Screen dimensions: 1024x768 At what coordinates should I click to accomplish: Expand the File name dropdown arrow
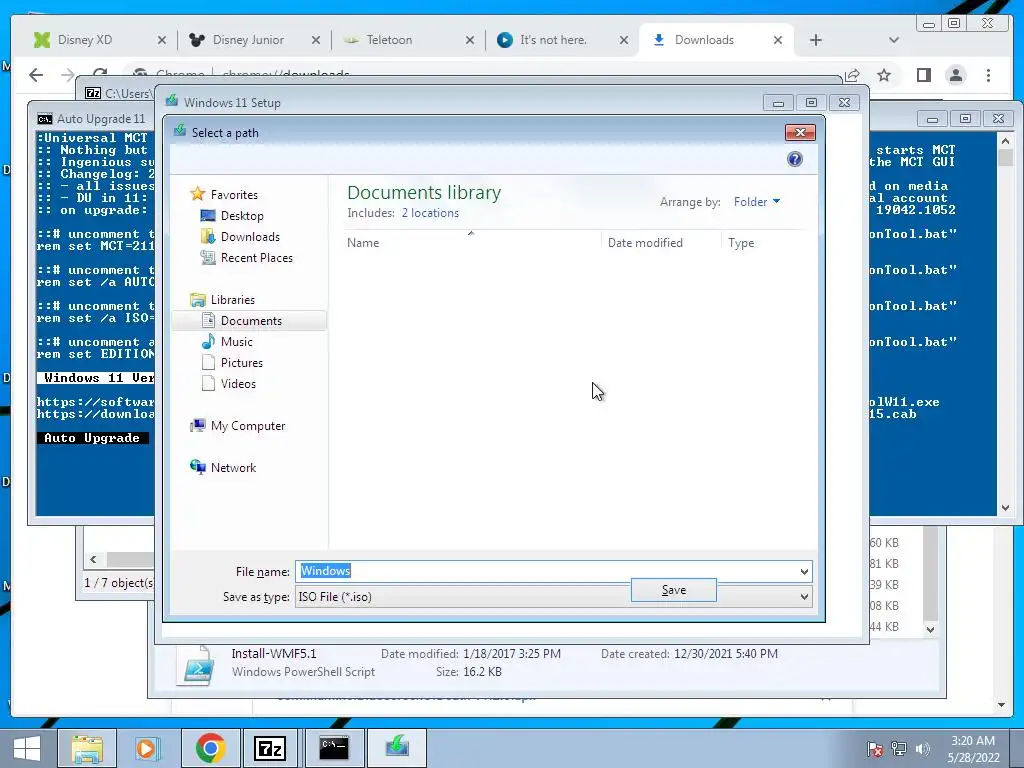(804, 571)
